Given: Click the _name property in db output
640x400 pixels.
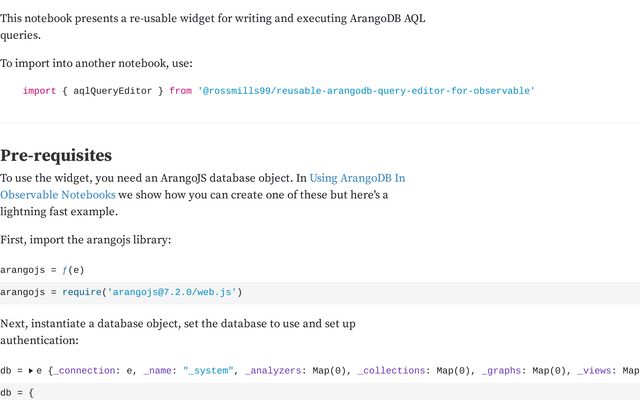Looking at the screenshot, I should [158, 371].
